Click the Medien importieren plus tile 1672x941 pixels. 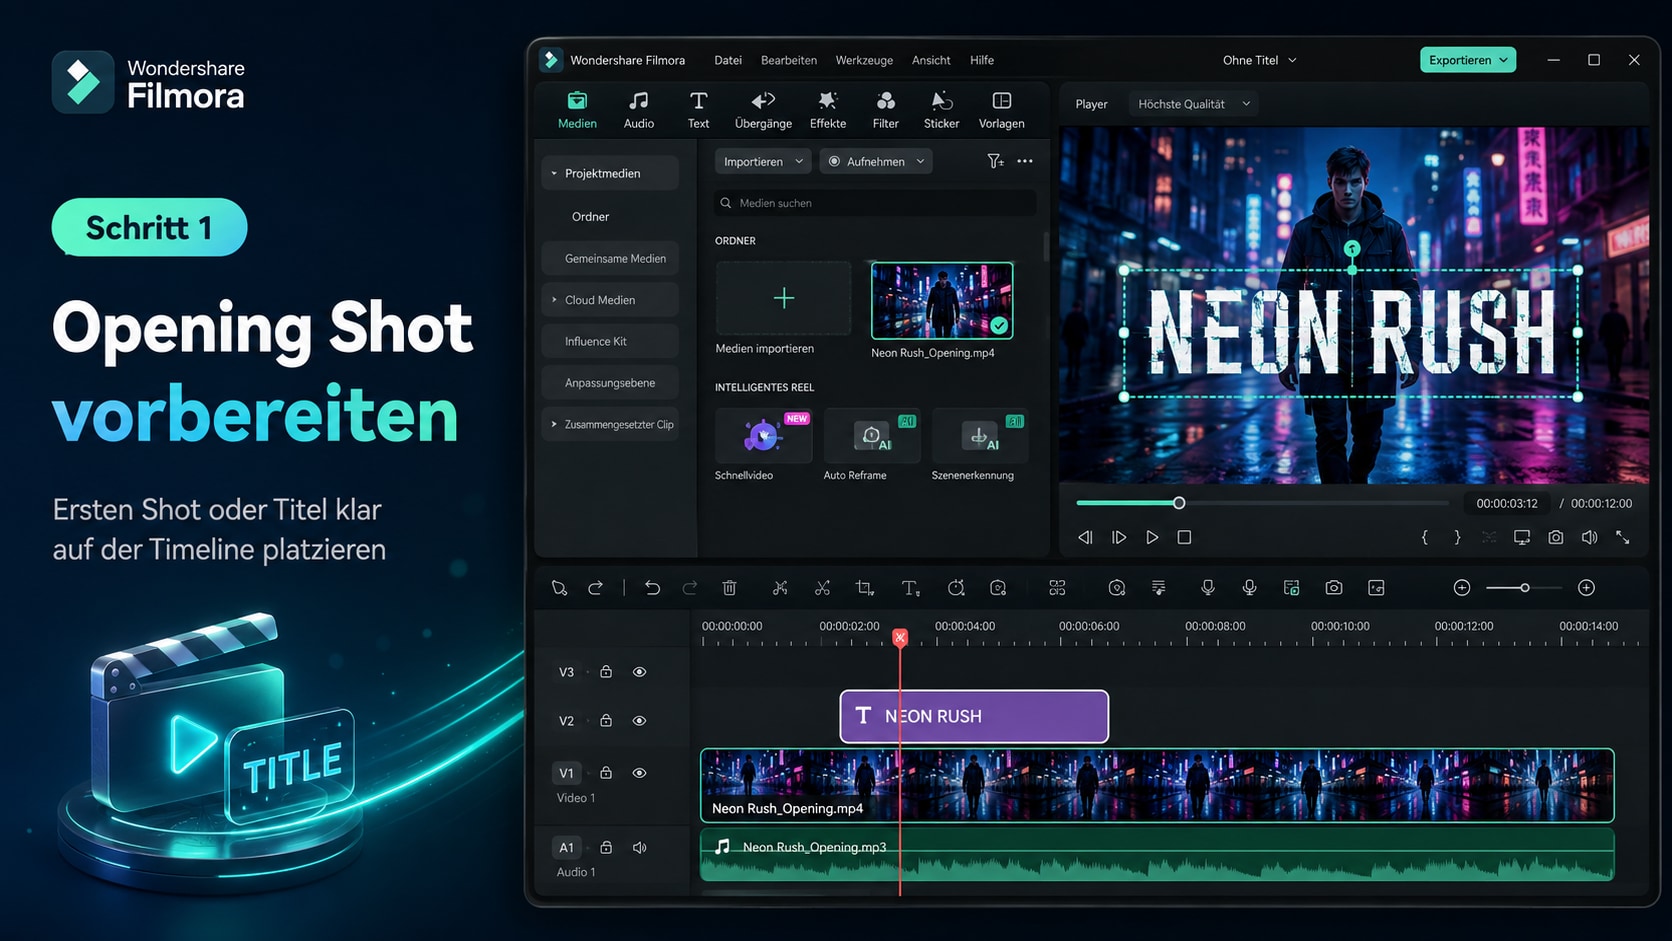783,298
